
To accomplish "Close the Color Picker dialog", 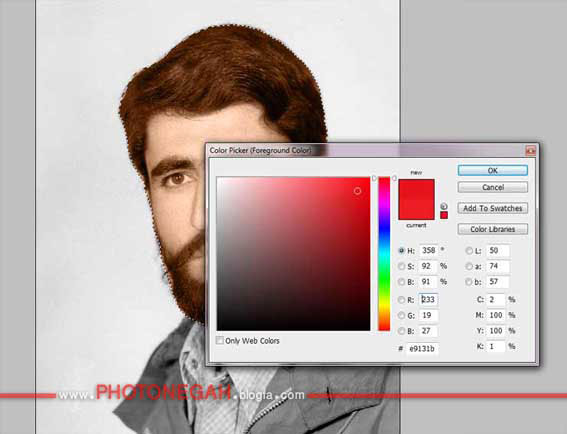I will pyautogui.click(x=530, y=150).
